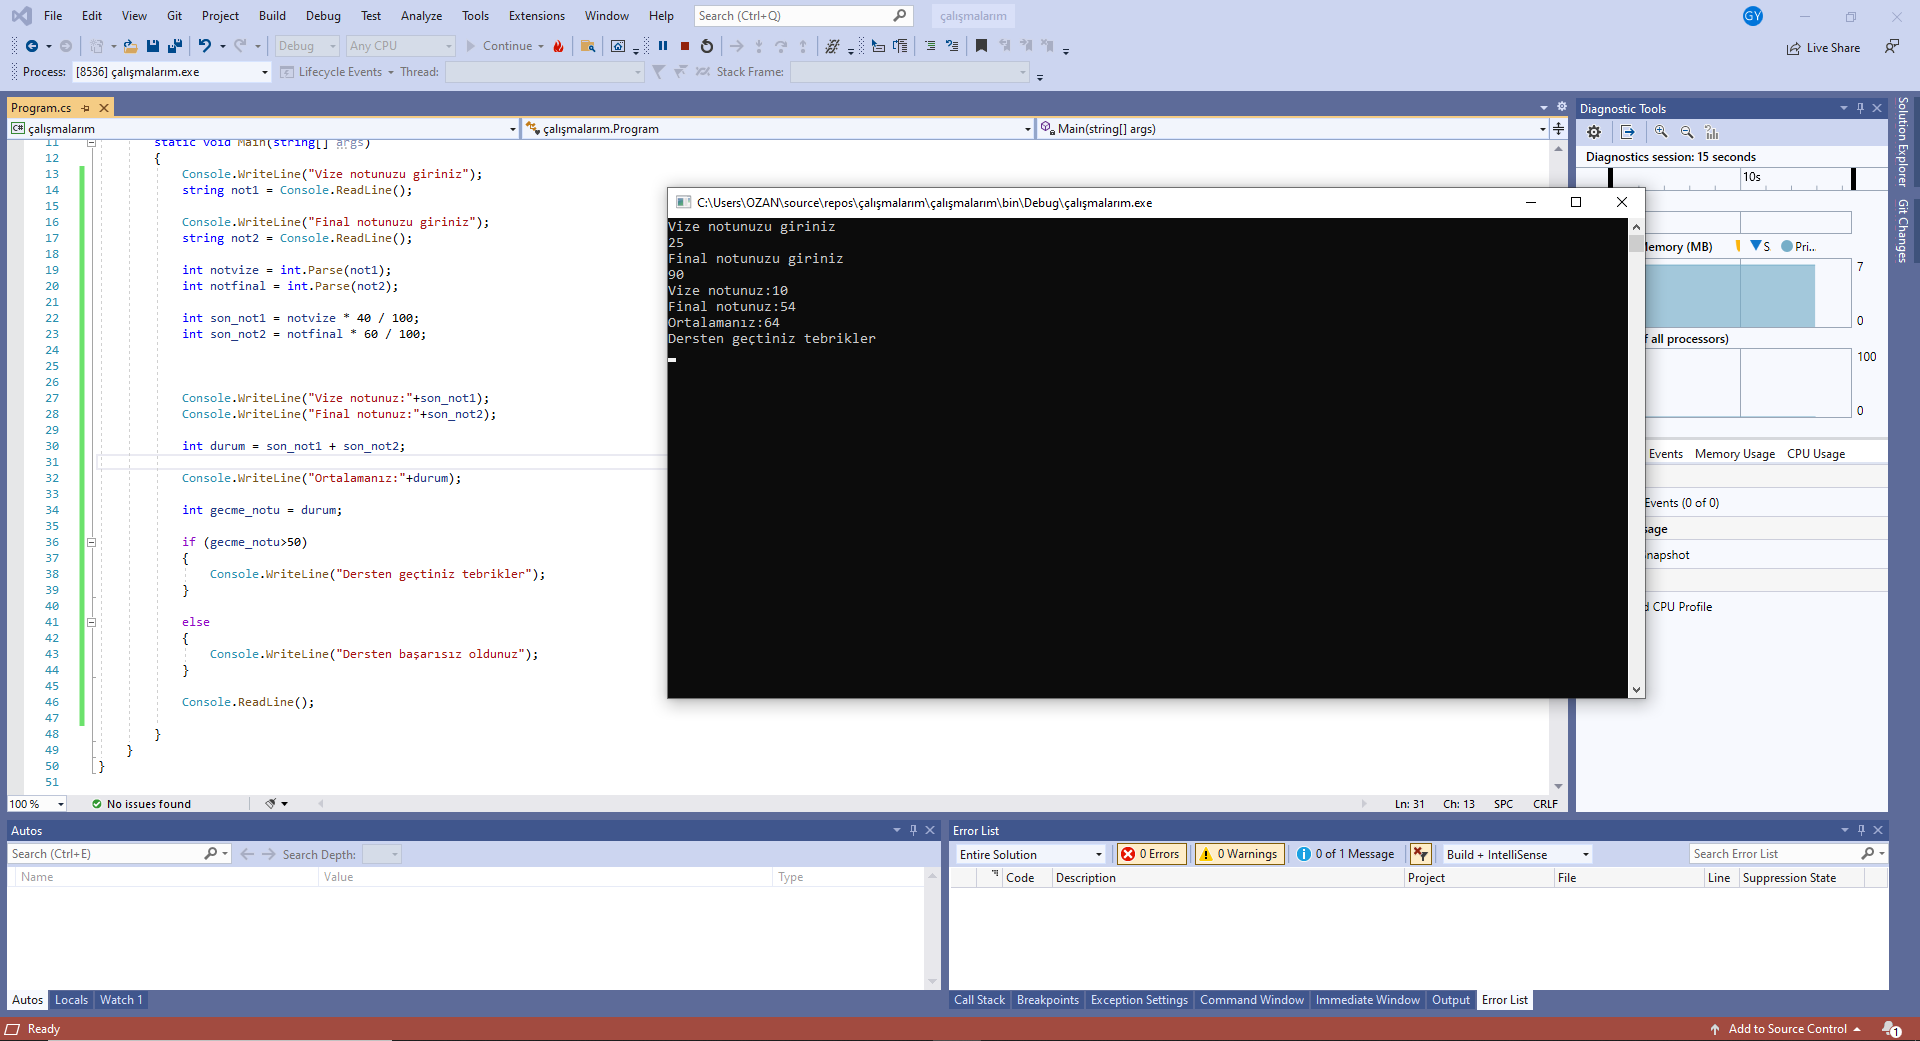Toggle the 0 Errors filter
Viewport: 1920px width, 1041px height.
(1151, 854)
